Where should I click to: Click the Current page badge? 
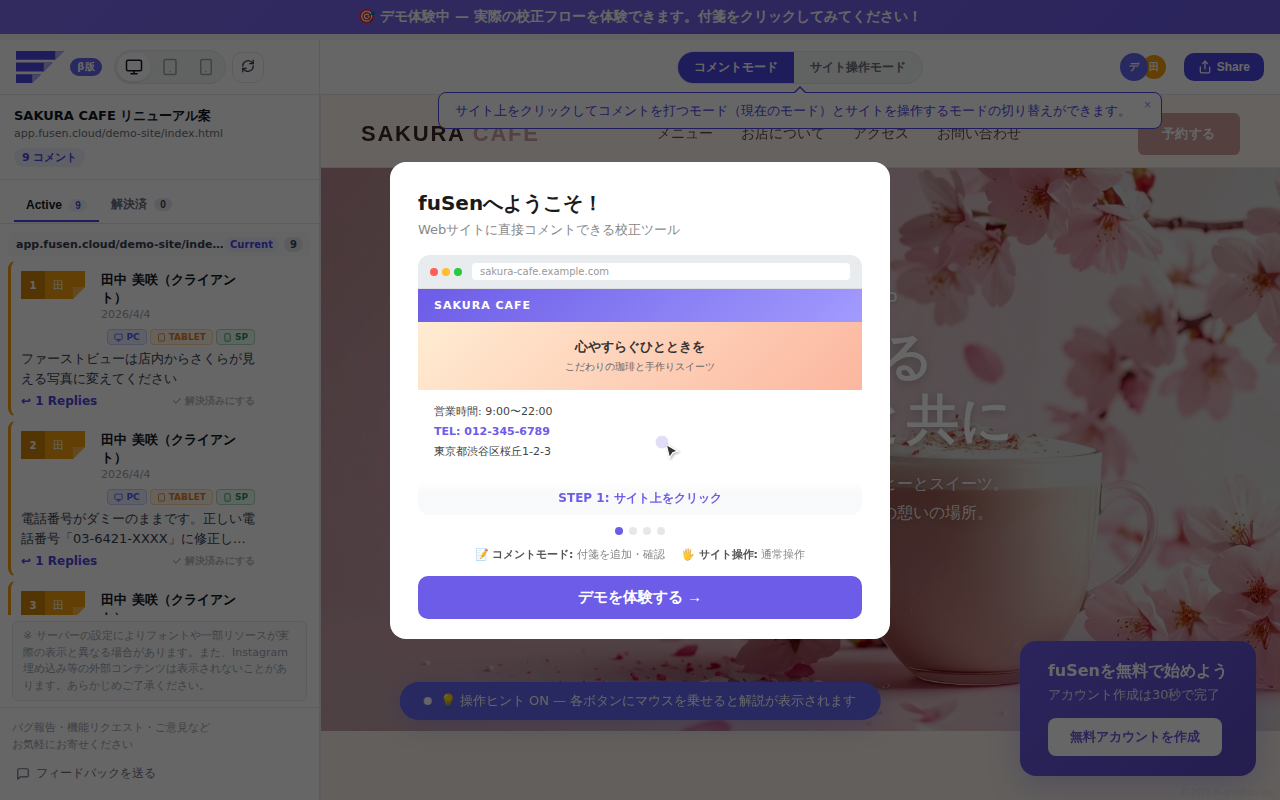(251, 244)
